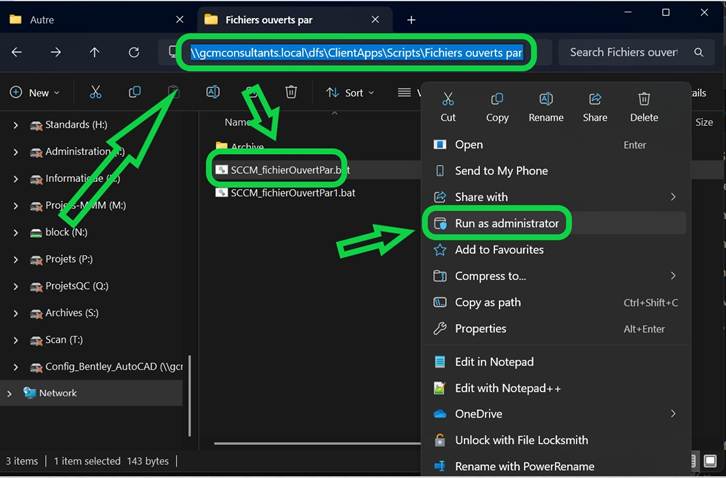Click the Back navigation arrow
The width and height of the screenshot is (726, 478).
pyautogui.click(x=17, y=52)
